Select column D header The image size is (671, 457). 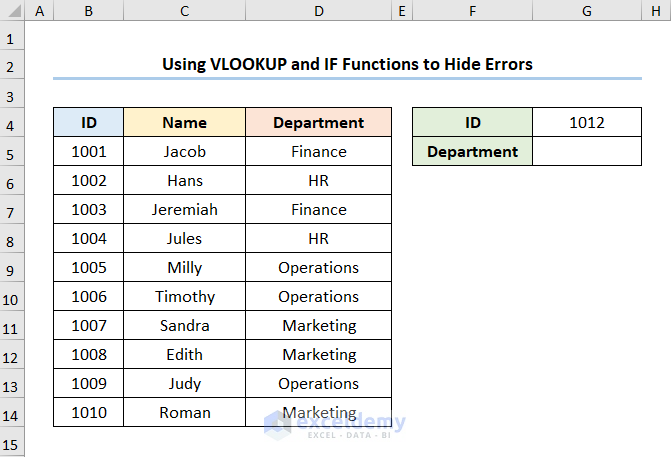coord(318,10)
